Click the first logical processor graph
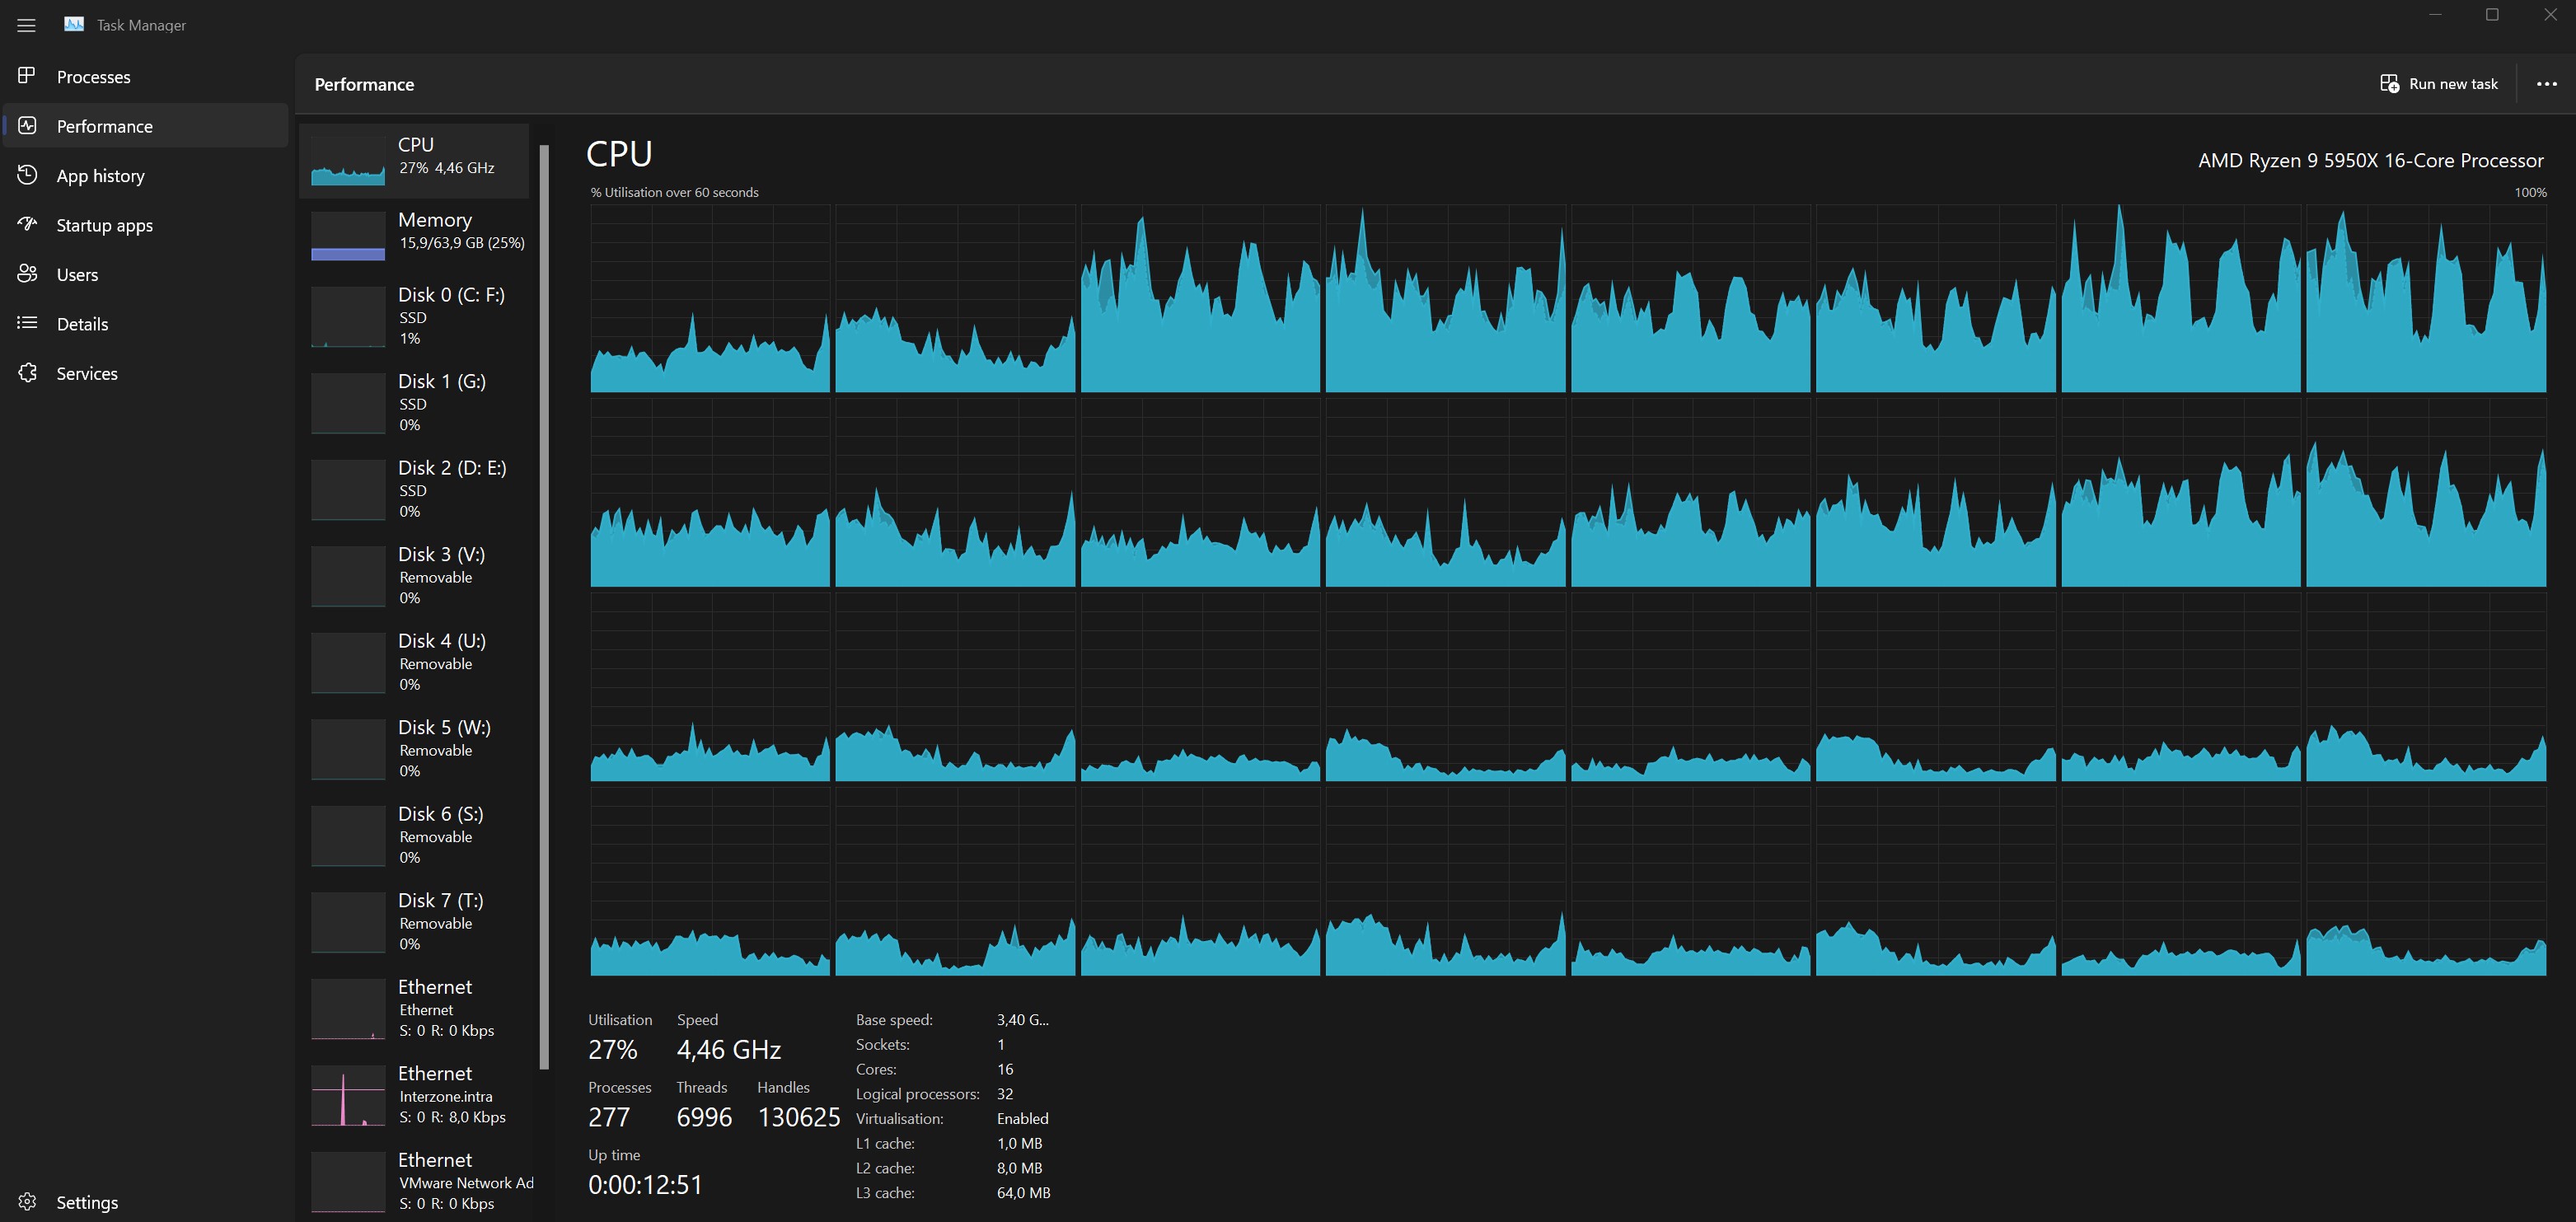Viewport: 2576px width, 1222px height. point(709,298)
